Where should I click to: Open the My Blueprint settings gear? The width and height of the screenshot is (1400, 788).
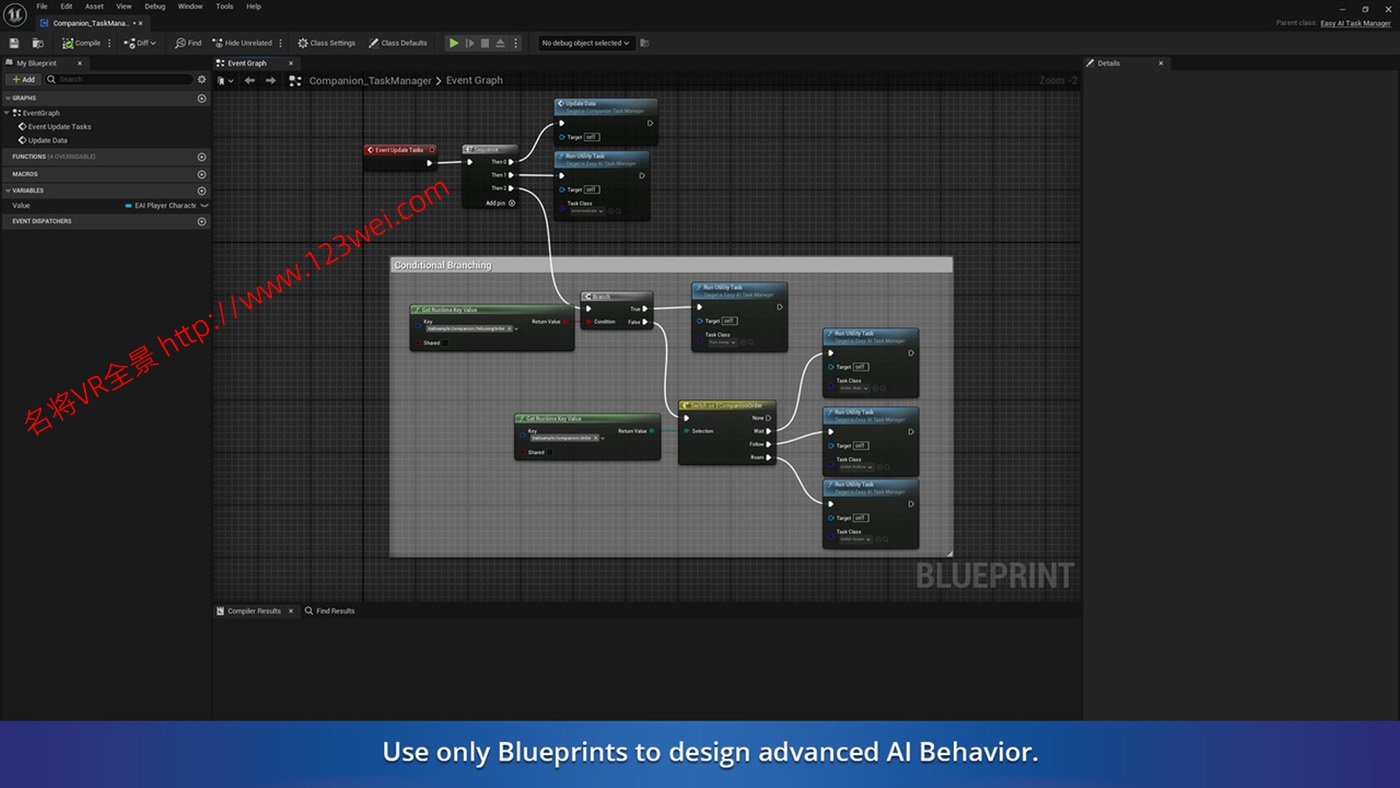(202, 79)
